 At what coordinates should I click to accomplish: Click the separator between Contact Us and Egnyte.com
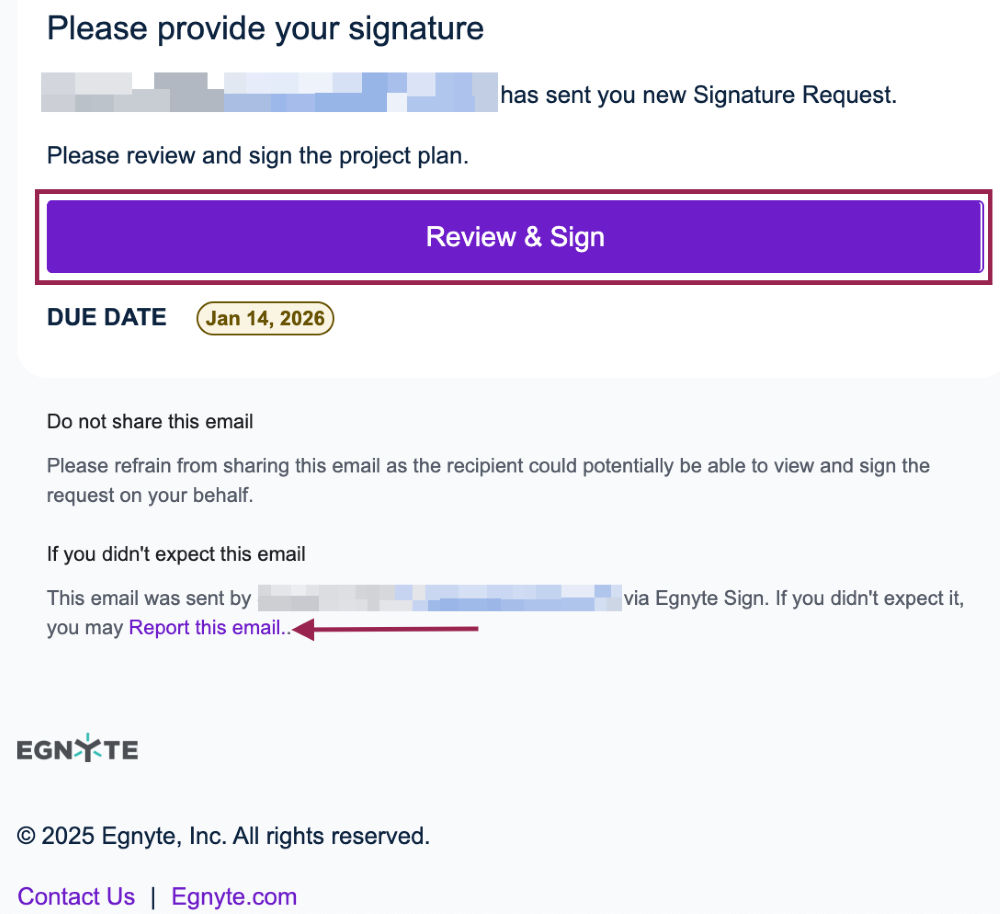[153, 896]
